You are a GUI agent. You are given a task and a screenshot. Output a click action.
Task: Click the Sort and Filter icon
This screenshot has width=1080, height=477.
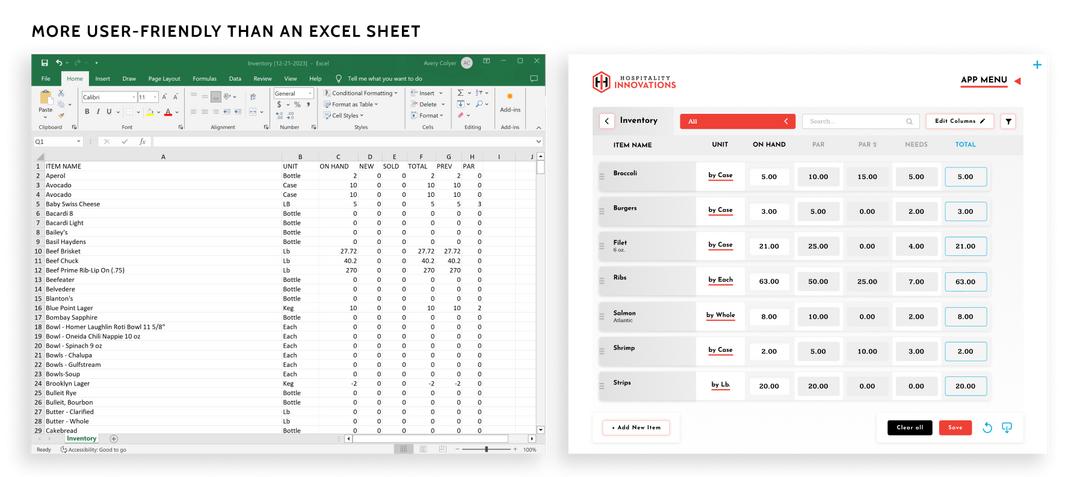point(480,93)
